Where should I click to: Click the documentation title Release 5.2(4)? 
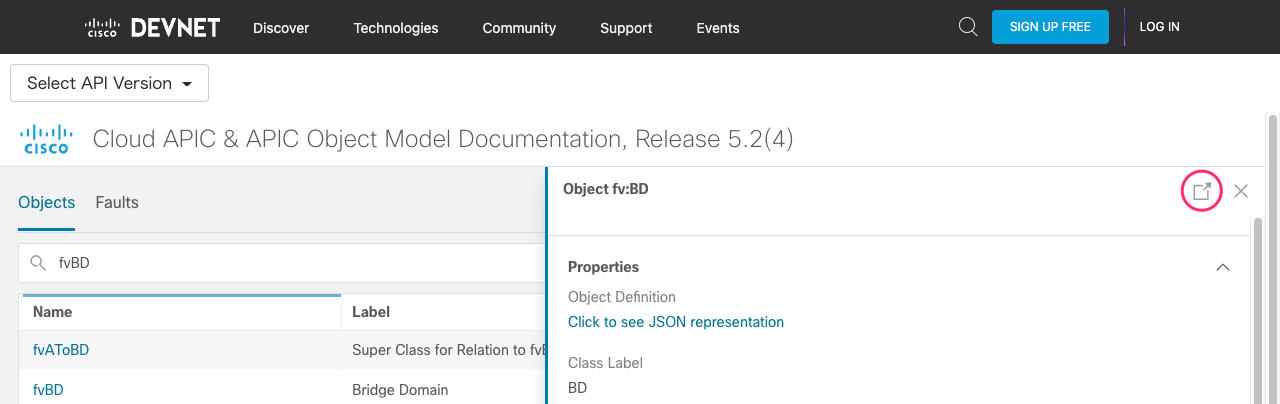click(443, 139)
